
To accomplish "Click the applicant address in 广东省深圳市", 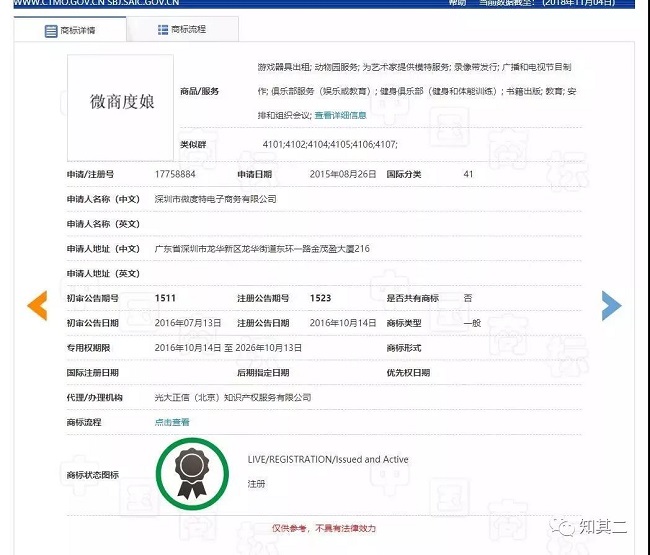I will coord(262,248).
